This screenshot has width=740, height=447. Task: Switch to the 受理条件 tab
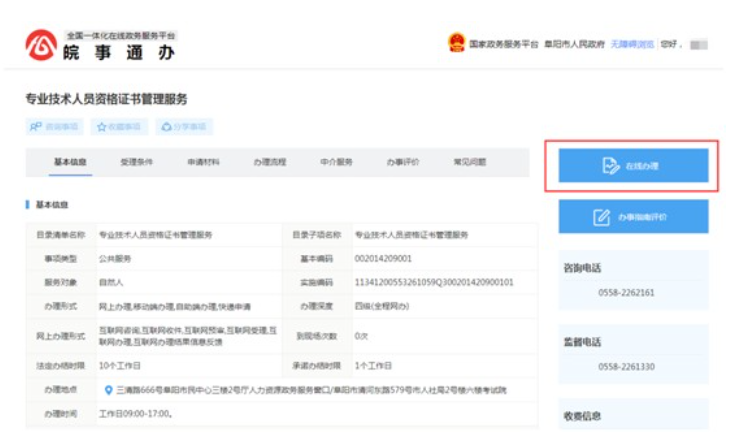click(x=137, y=162)
